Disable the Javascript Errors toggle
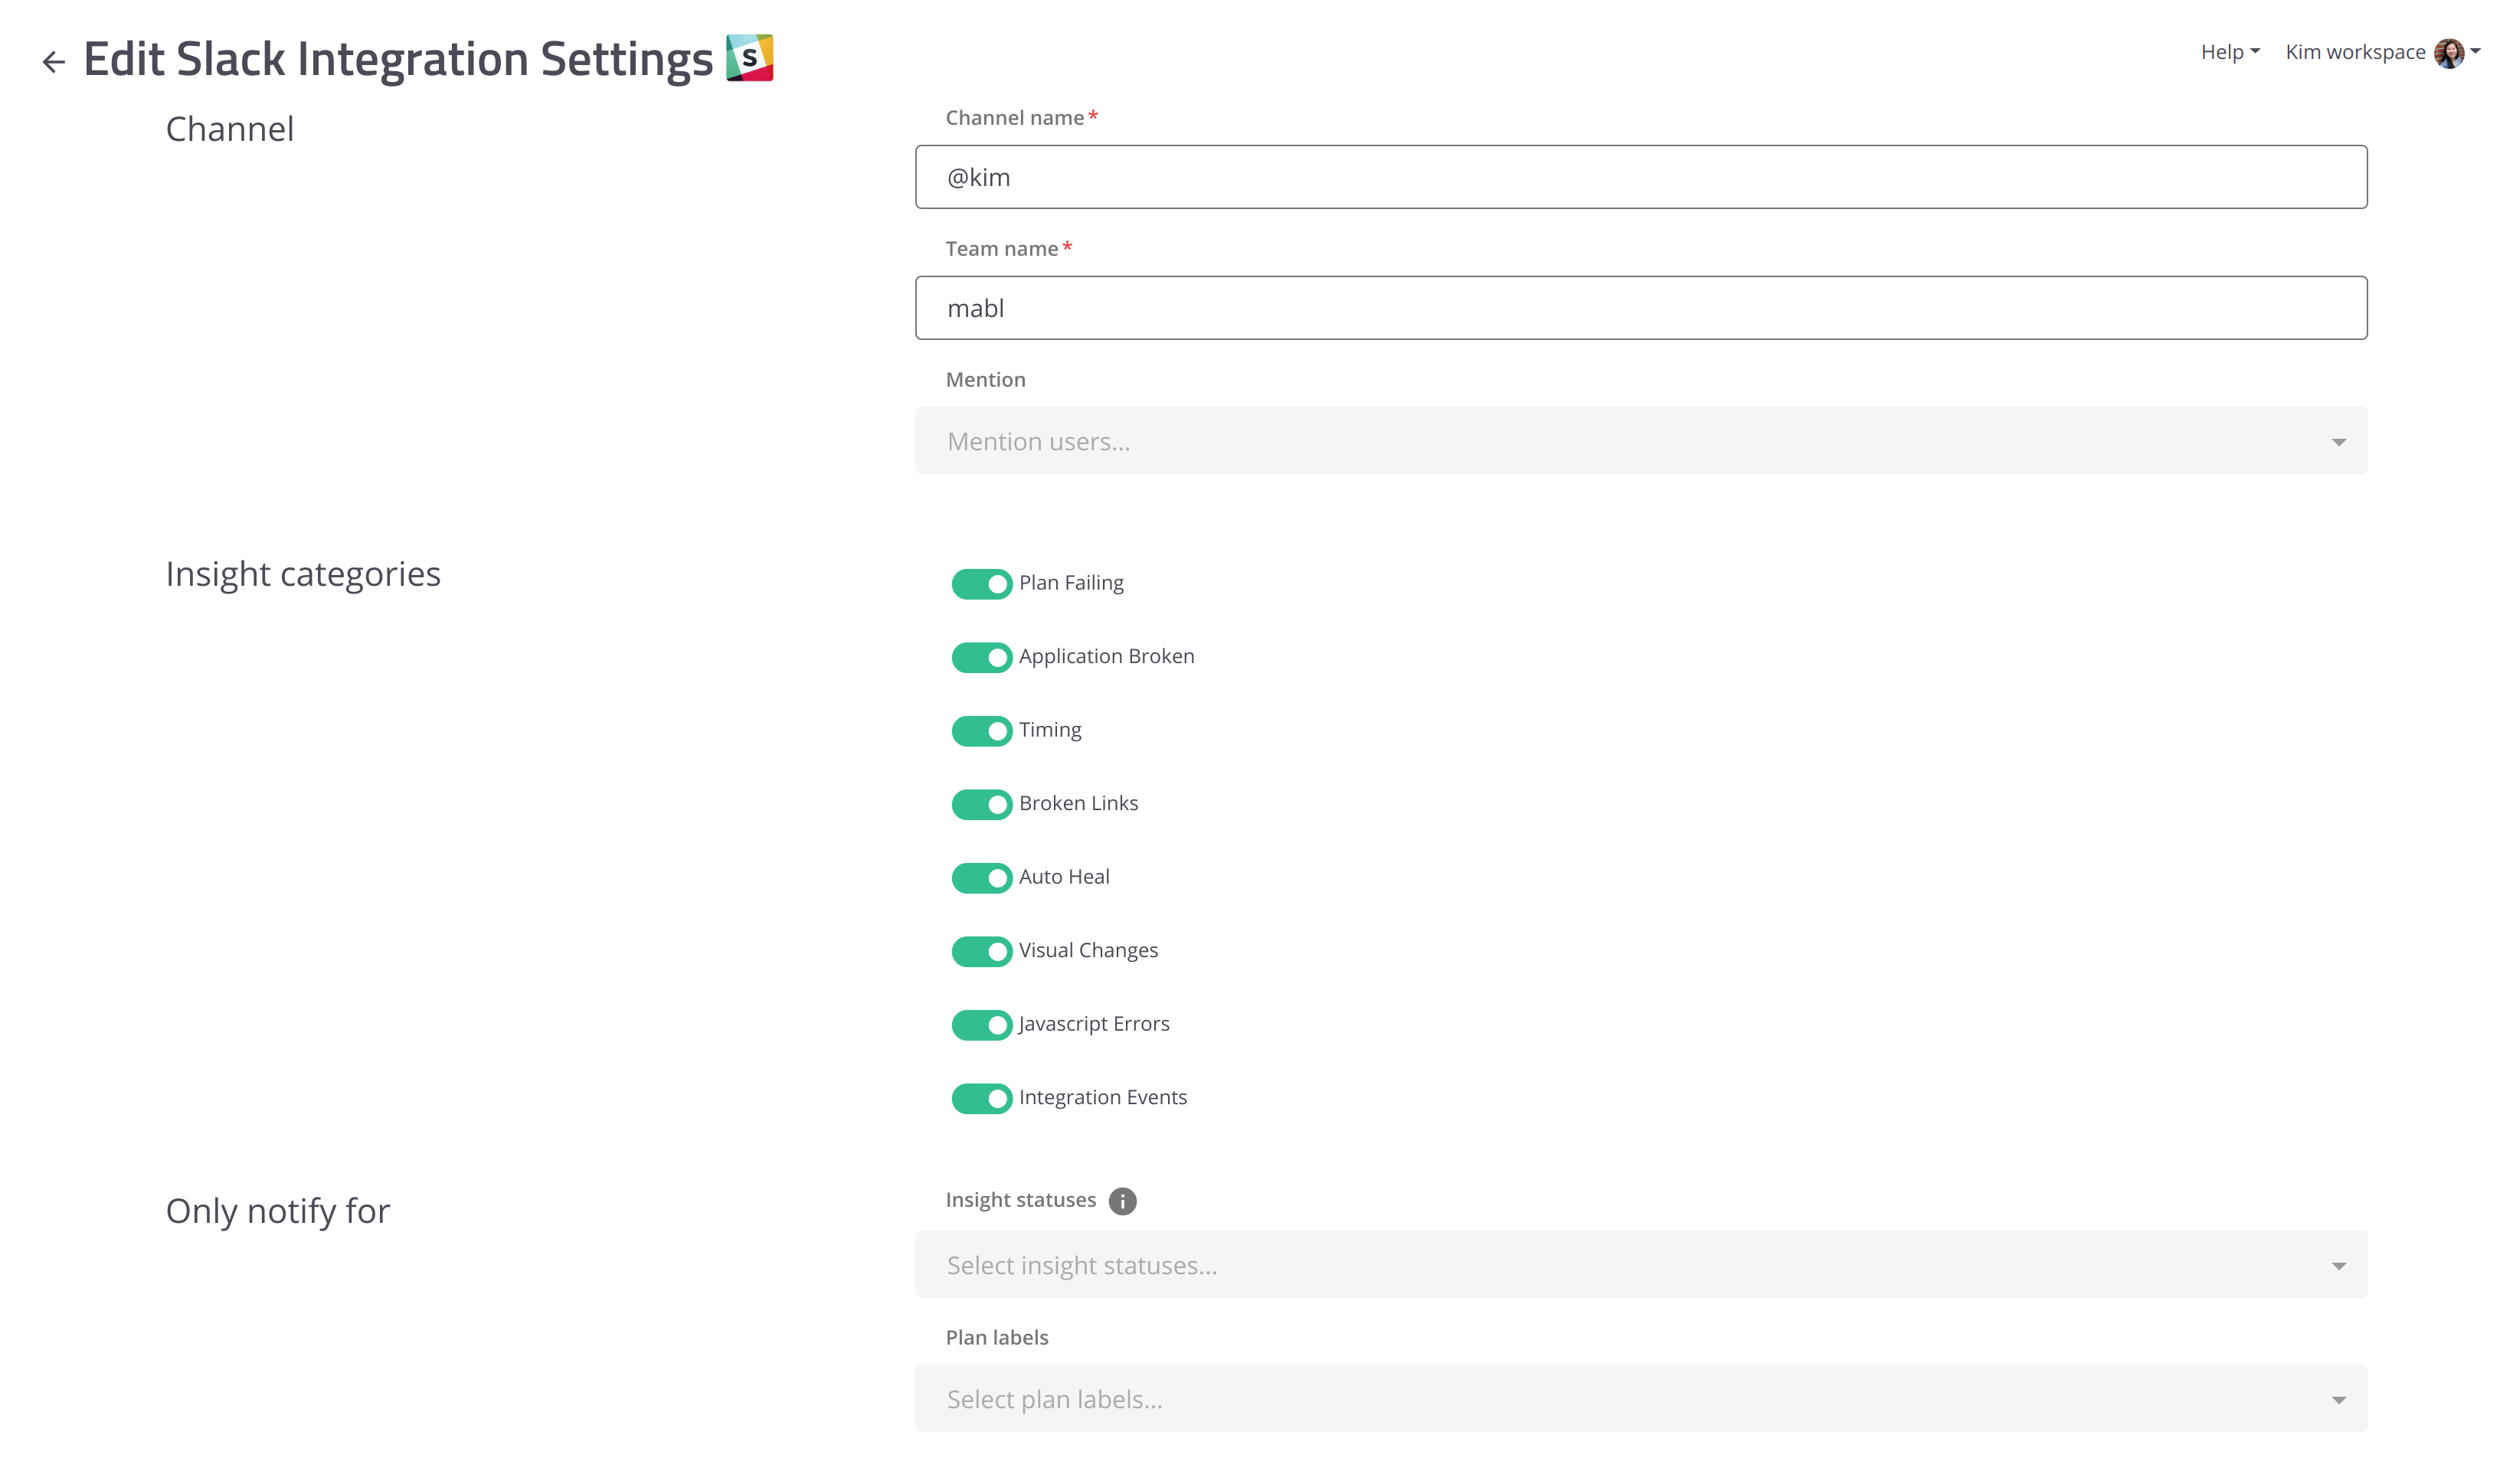Viewport: 2500px width, 1484px height. point(981,1025)
